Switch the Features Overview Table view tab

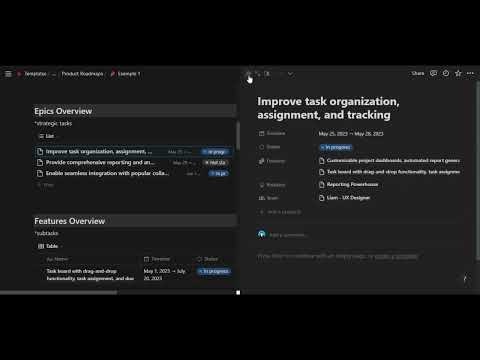pos(49,246)
